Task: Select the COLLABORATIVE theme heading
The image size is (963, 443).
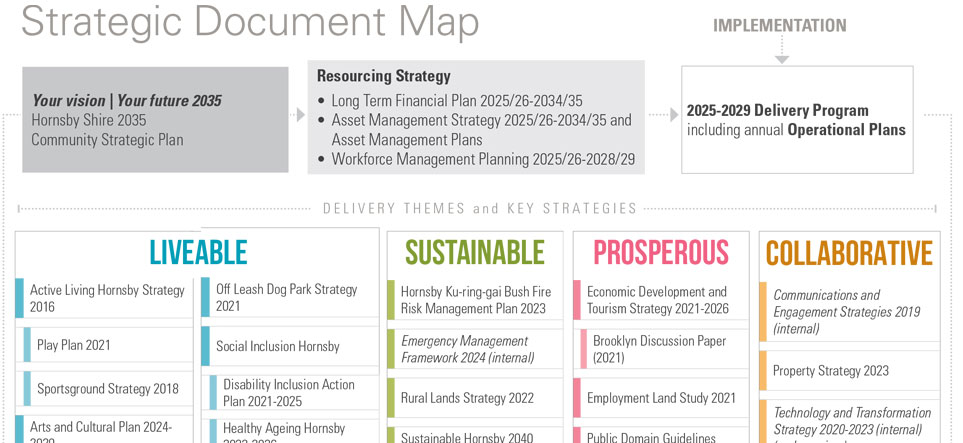Action: (849, 253)
